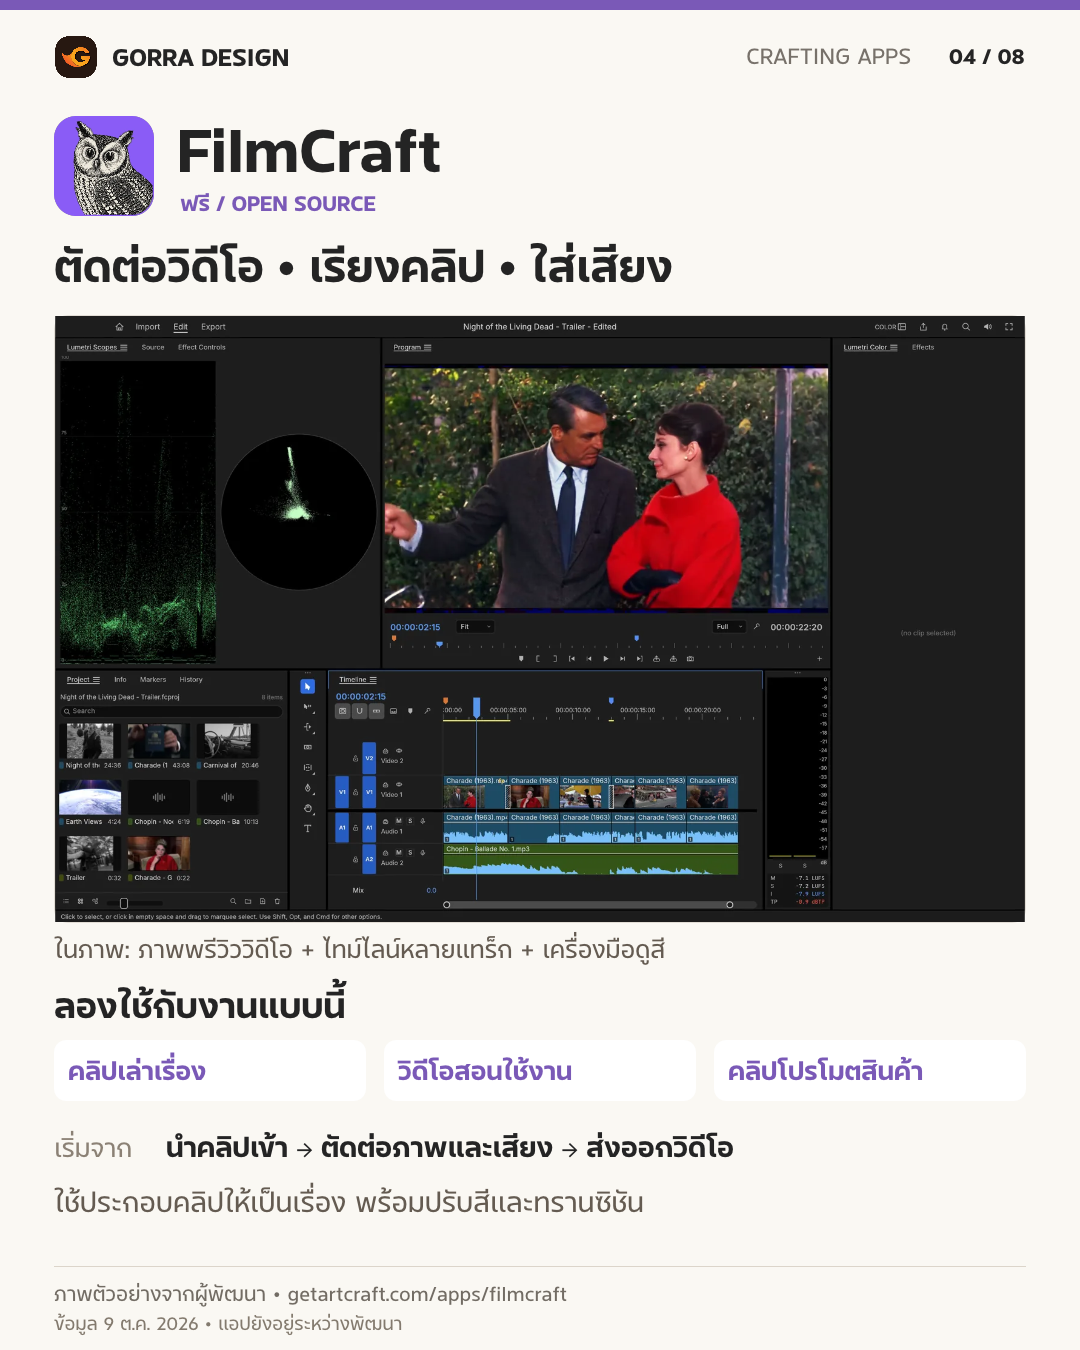The image size is (1080, 1350).
Task: Choose the Pen tool
Action: [307, 788]
